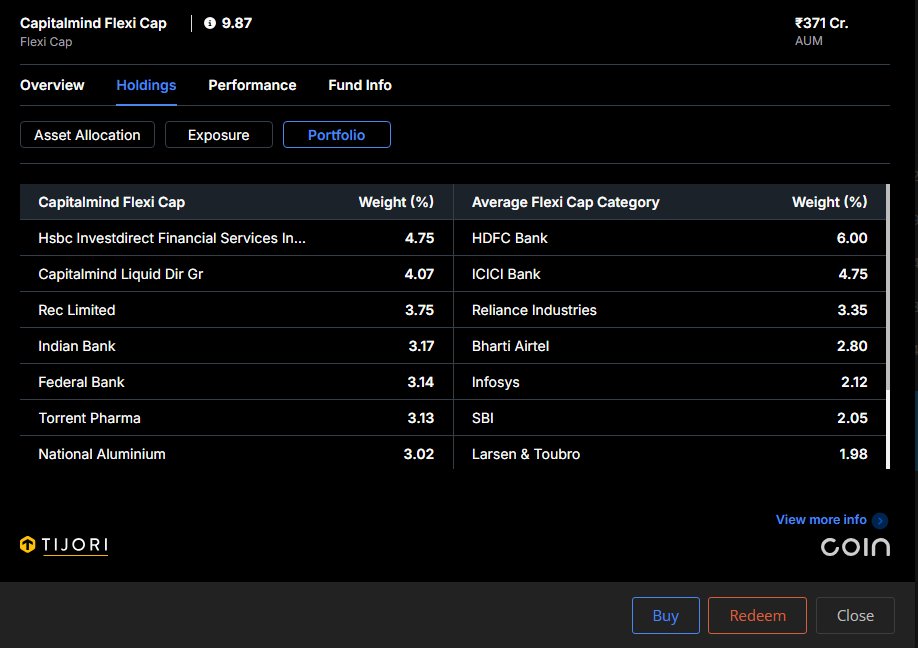The height and width of the screenshot is (648, 918).
Task: Click the 4.07 weight for Capitalmind Liquid
Action: pyautogui.click(x=419, y=274)
